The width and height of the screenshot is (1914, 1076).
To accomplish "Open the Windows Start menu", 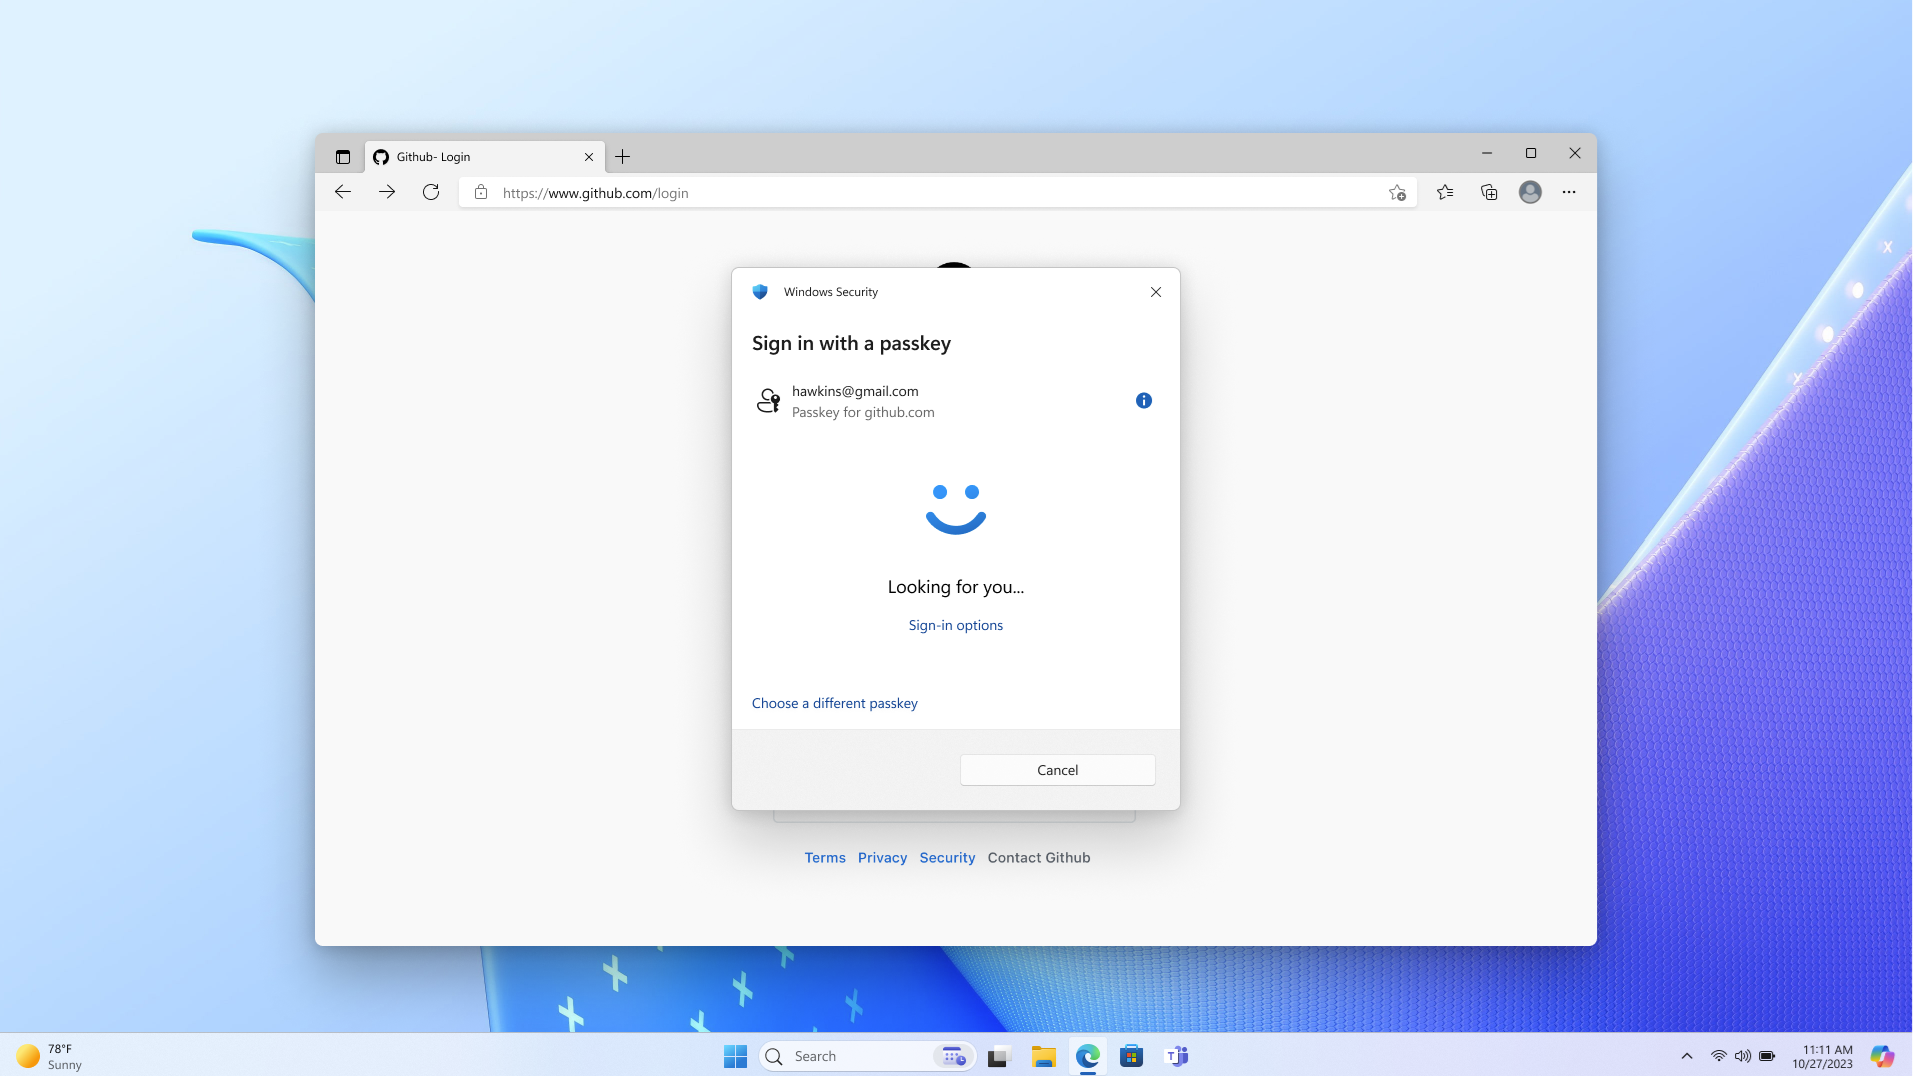I will 735,1055.
